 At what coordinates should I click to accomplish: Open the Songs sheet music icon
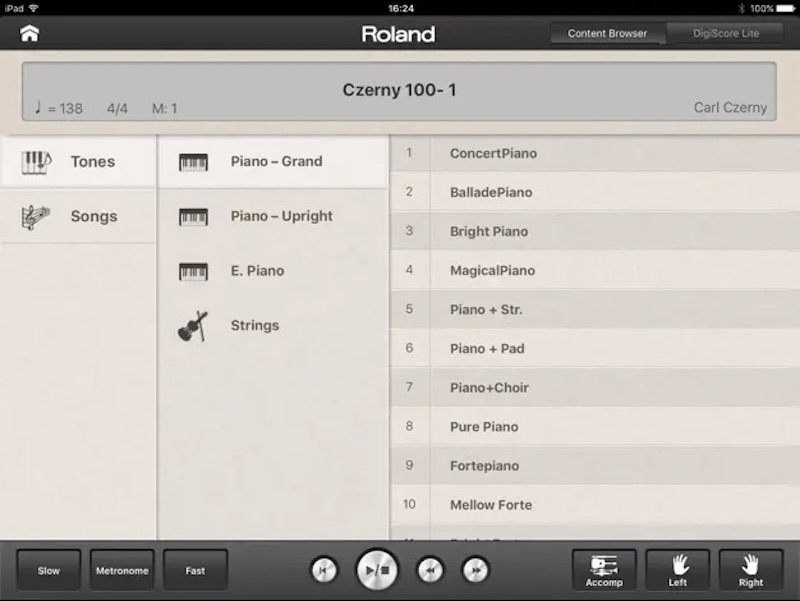click(x=36, y=217)
